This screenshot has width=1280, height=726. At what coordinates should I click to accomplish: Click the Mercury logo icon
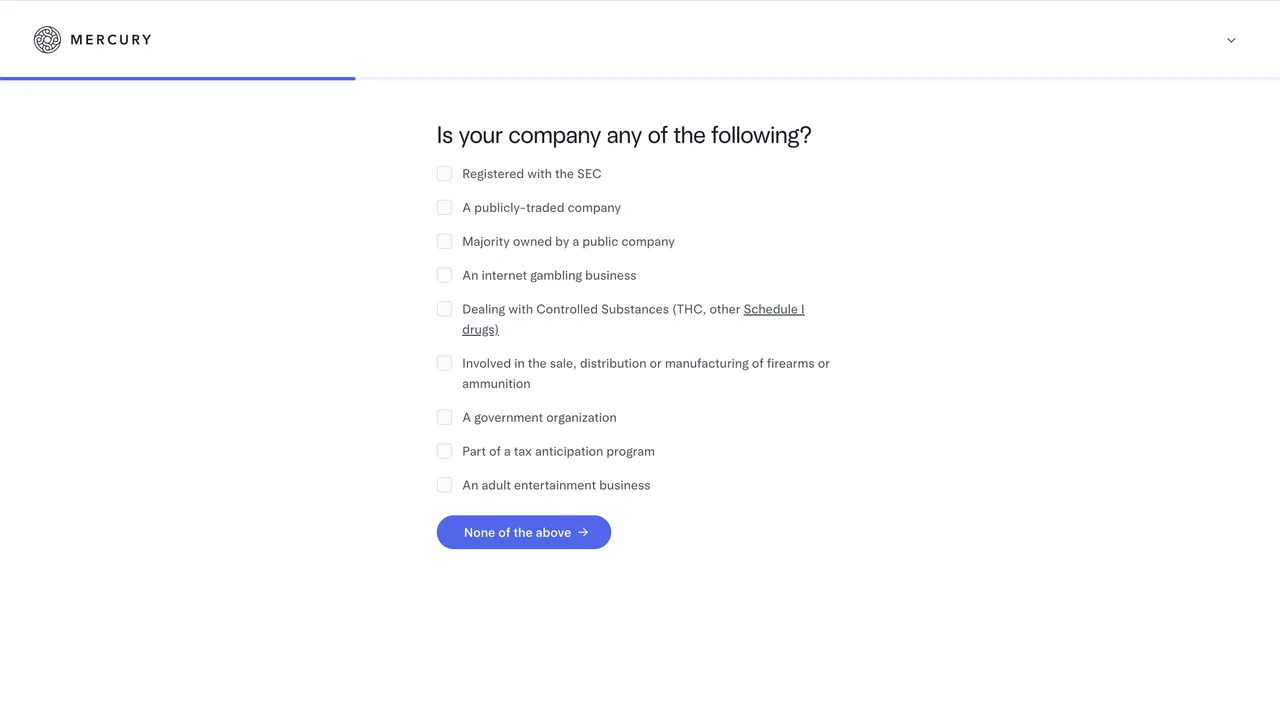click(x=47, y=40)
